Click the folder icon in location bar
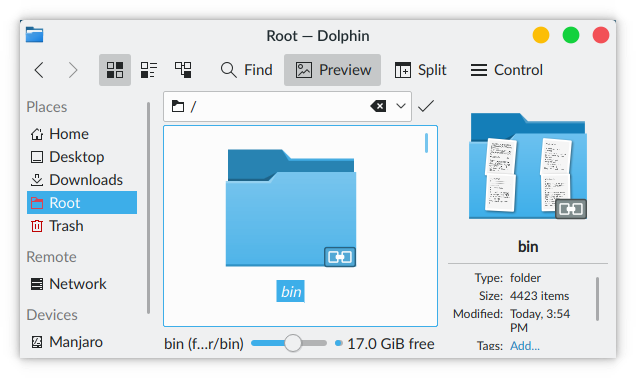The height and width of the screenshot is (378, 636). (178, 106)
